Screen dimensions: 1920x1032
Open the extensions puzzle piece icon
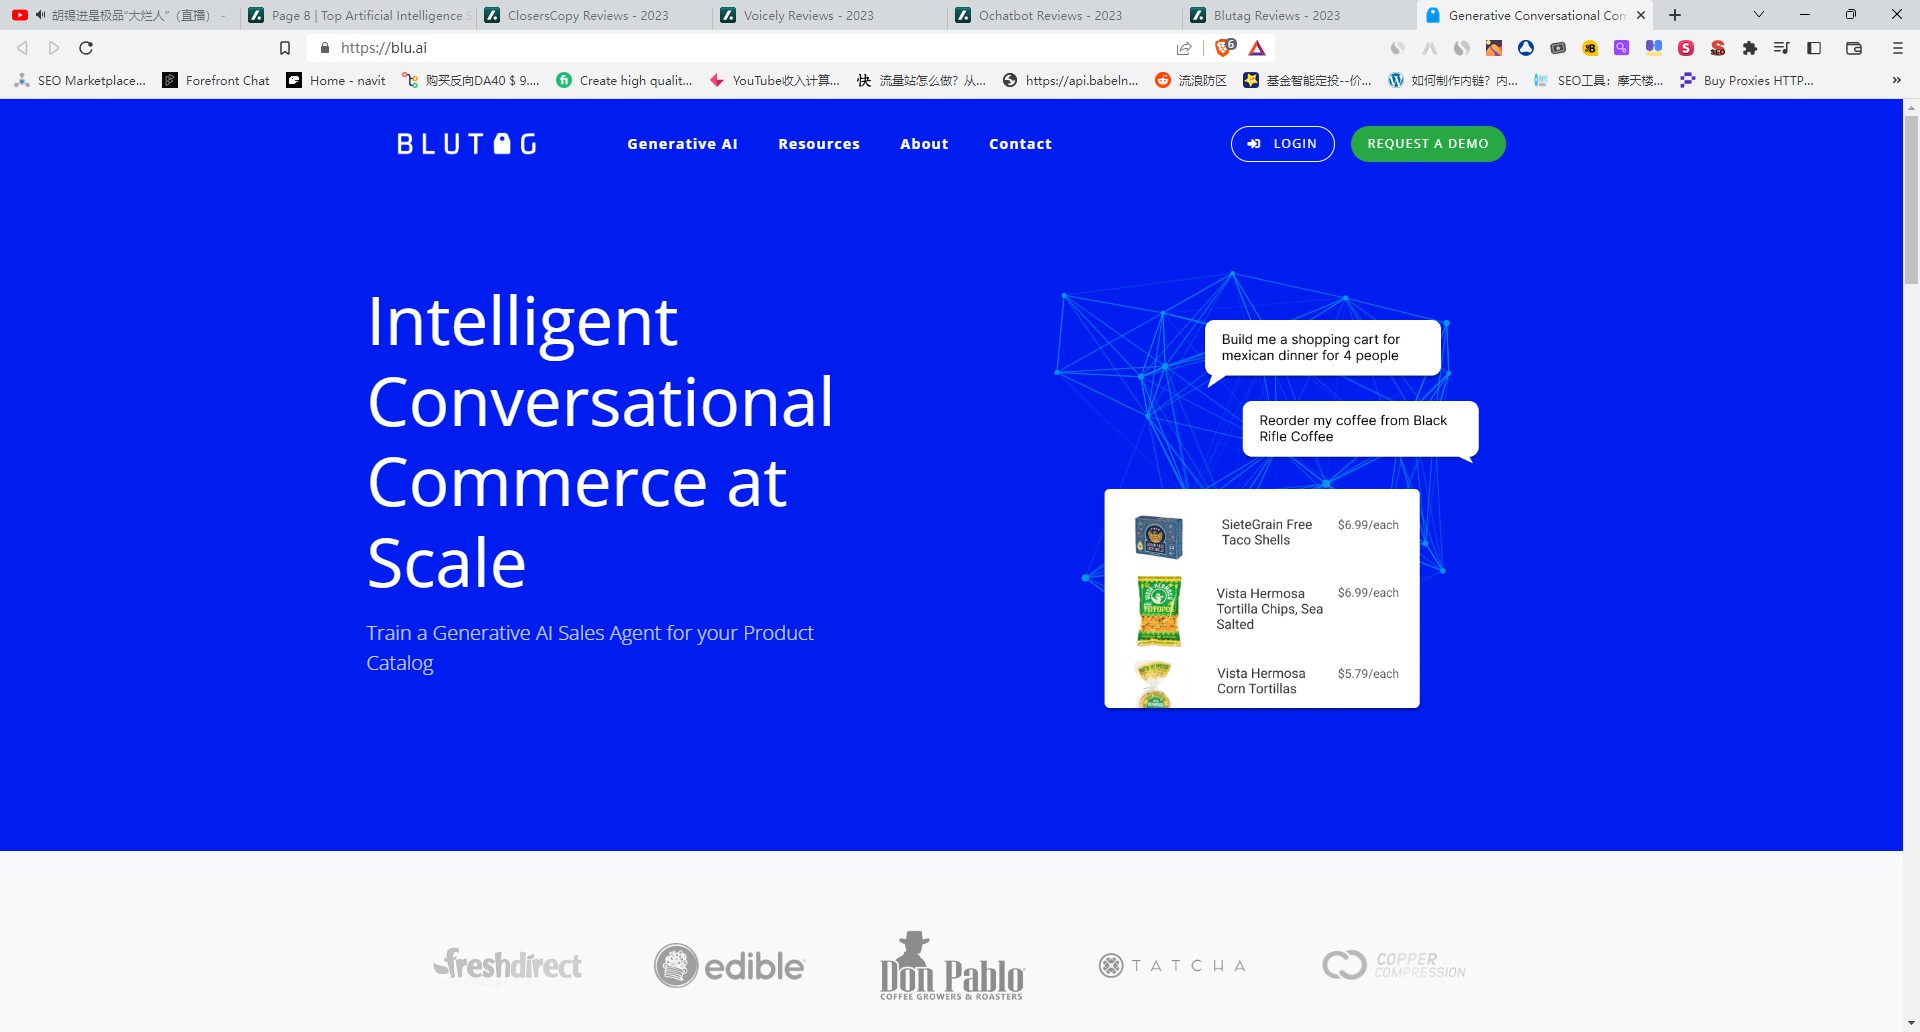[x=1749, y=48]
